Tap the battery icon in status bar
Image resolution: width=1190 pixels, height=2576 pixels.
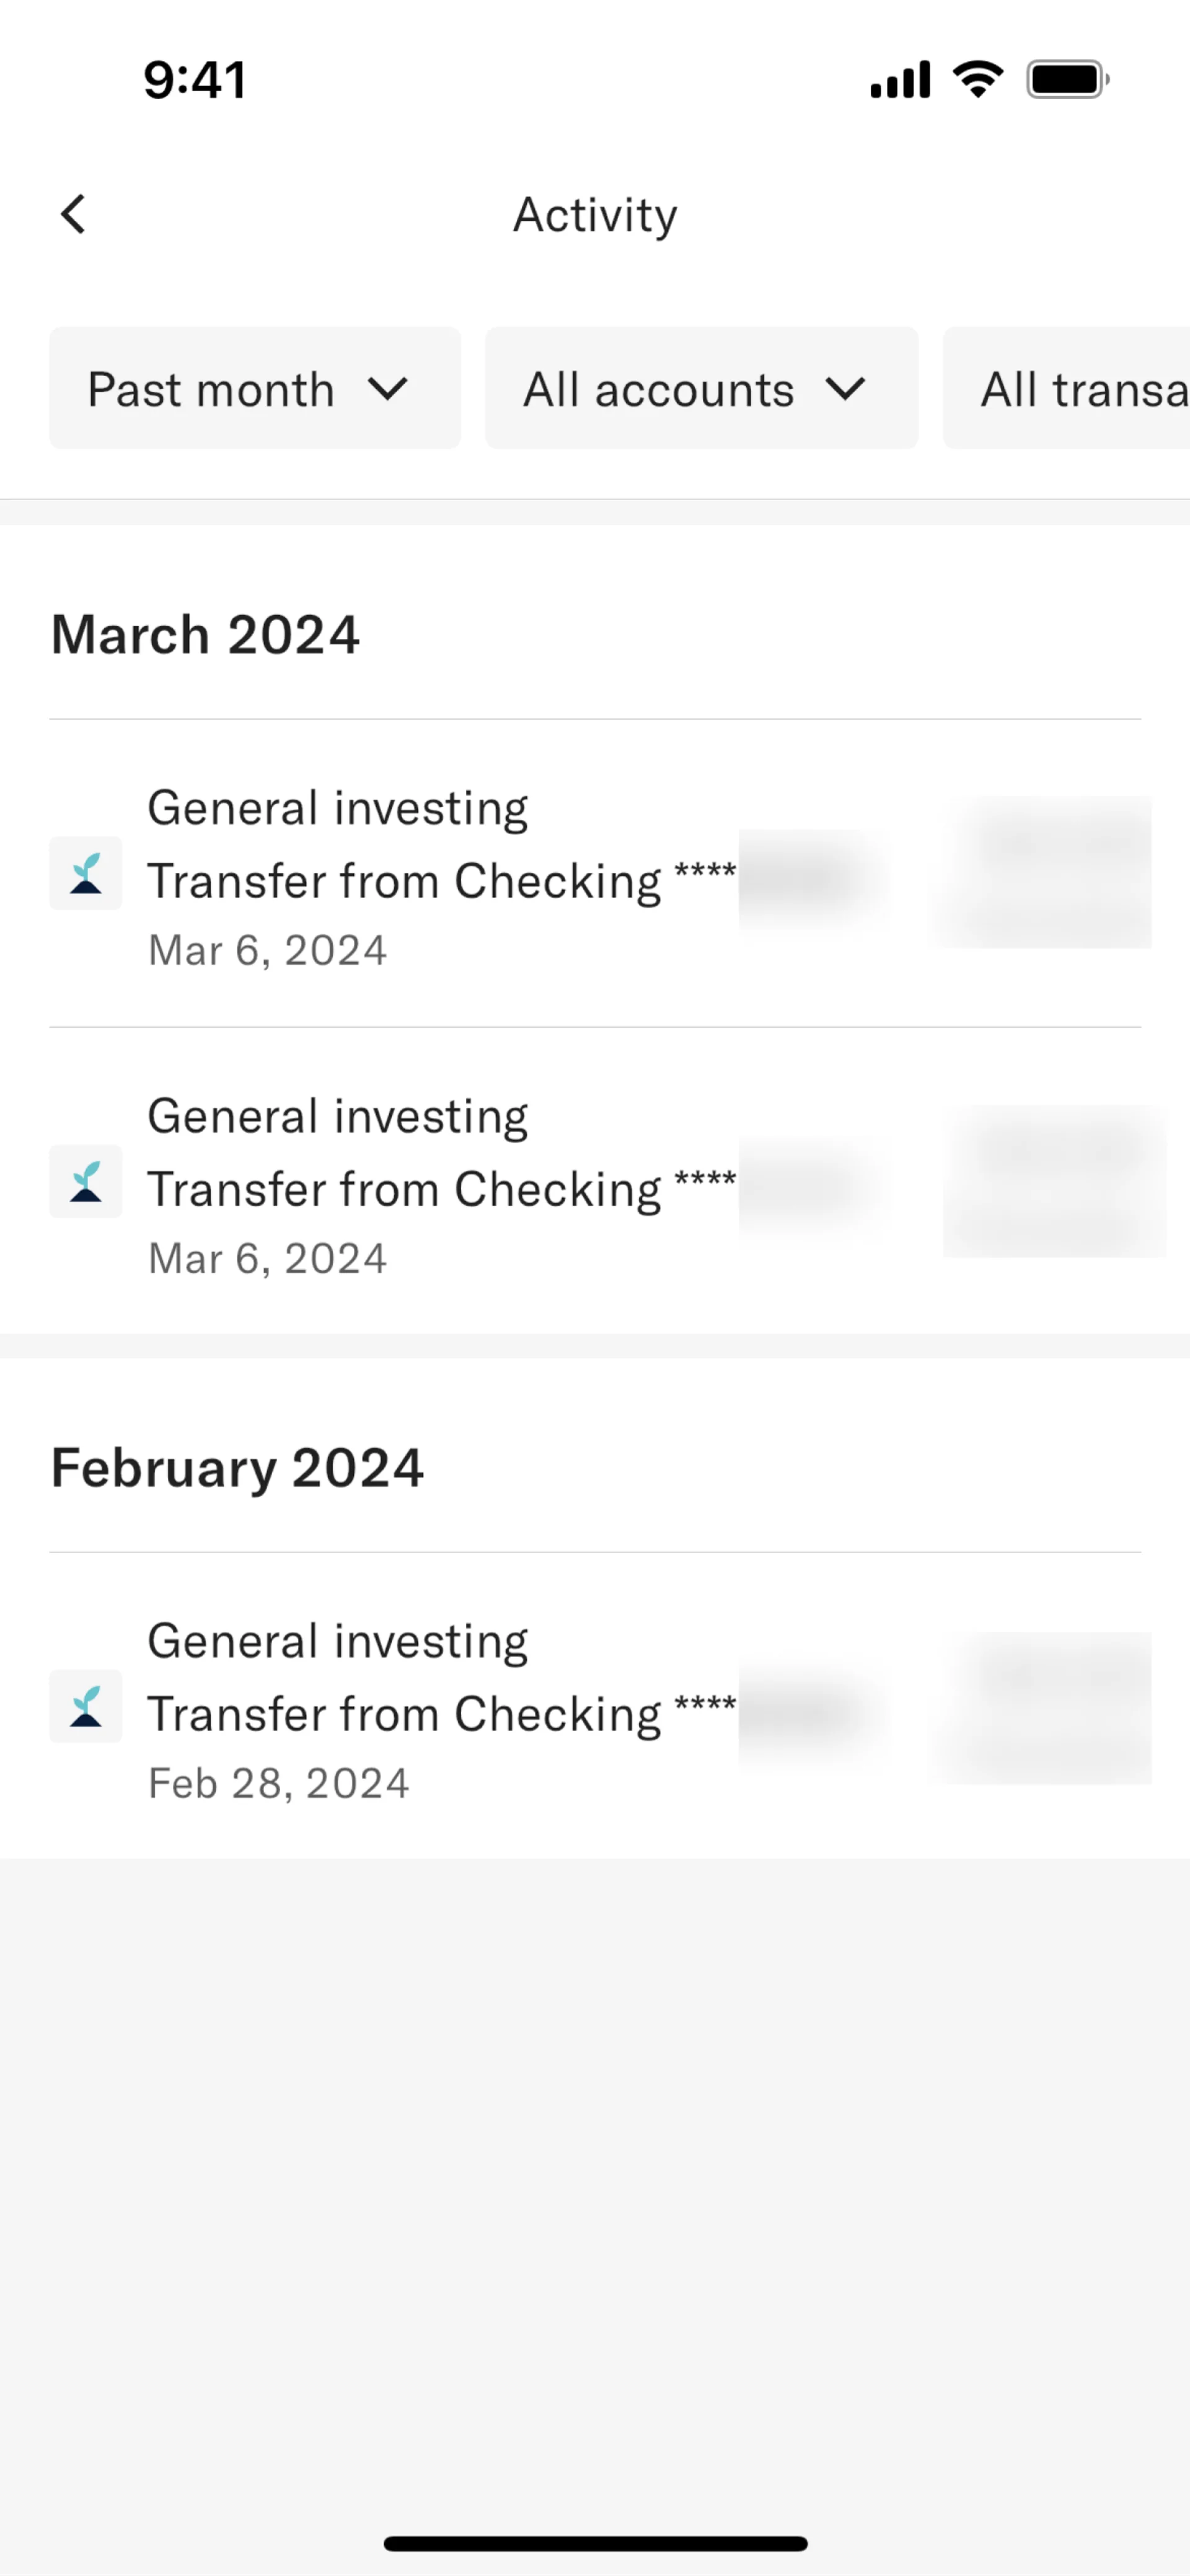tap(1067, 79)
